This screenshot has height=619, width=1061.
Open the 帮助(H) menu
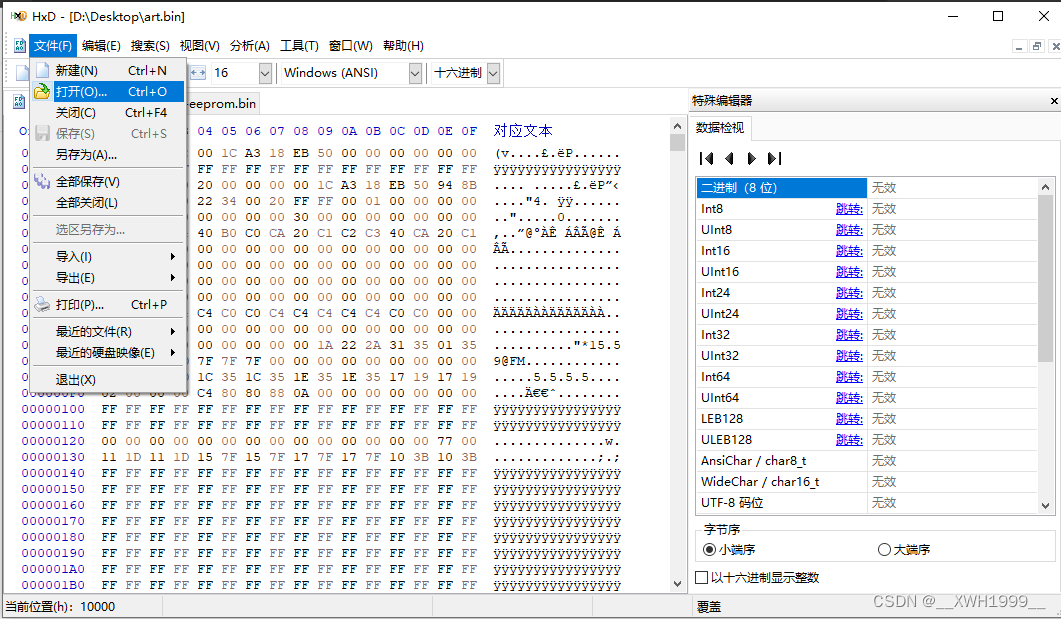[403, 45]
